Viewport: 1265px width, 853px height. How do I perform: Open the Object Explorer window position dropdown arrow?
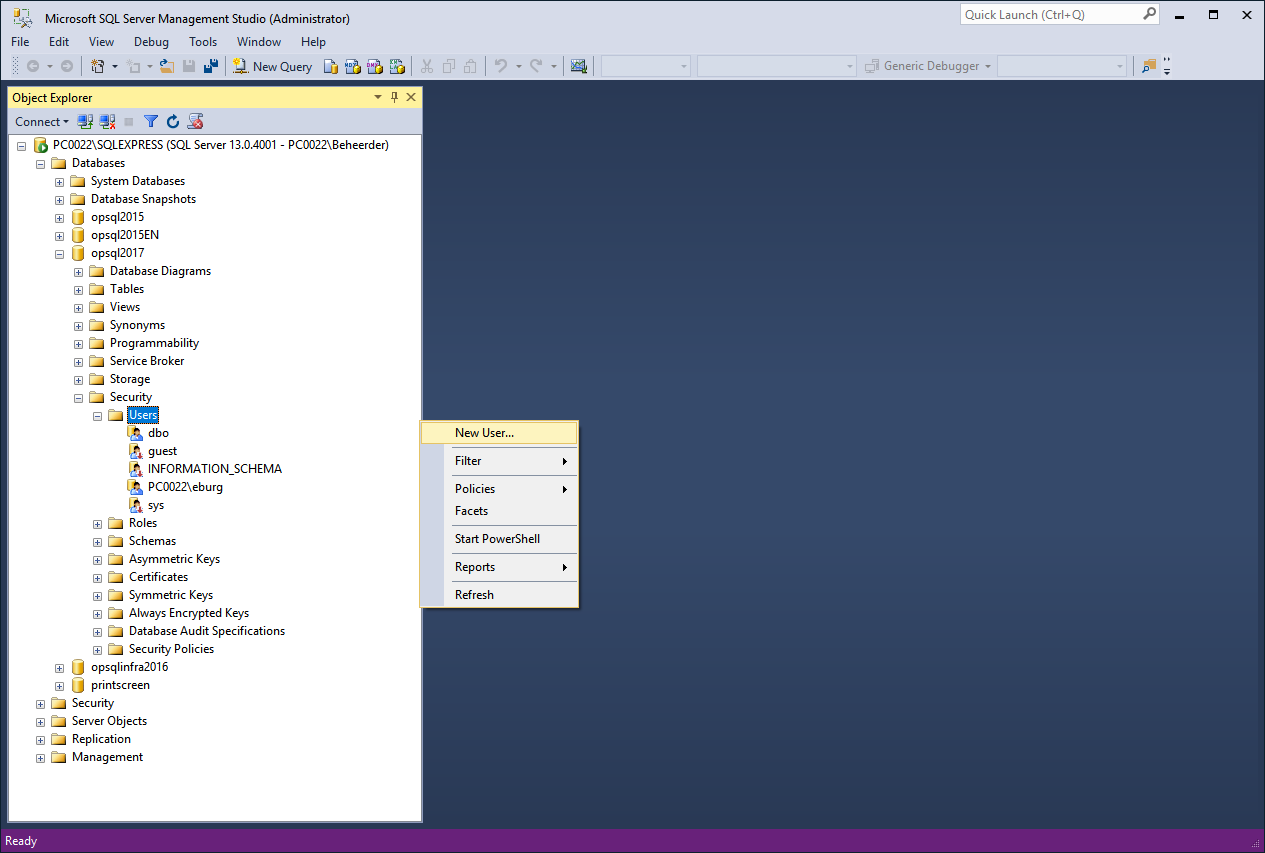[x=378, y=97]
